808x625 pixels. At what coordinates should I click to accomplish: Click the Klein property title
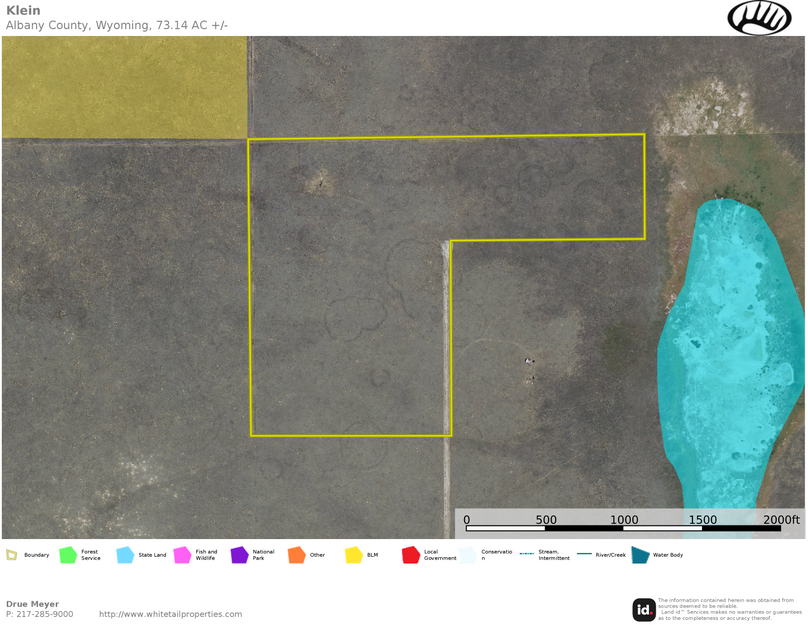(23, 10)
